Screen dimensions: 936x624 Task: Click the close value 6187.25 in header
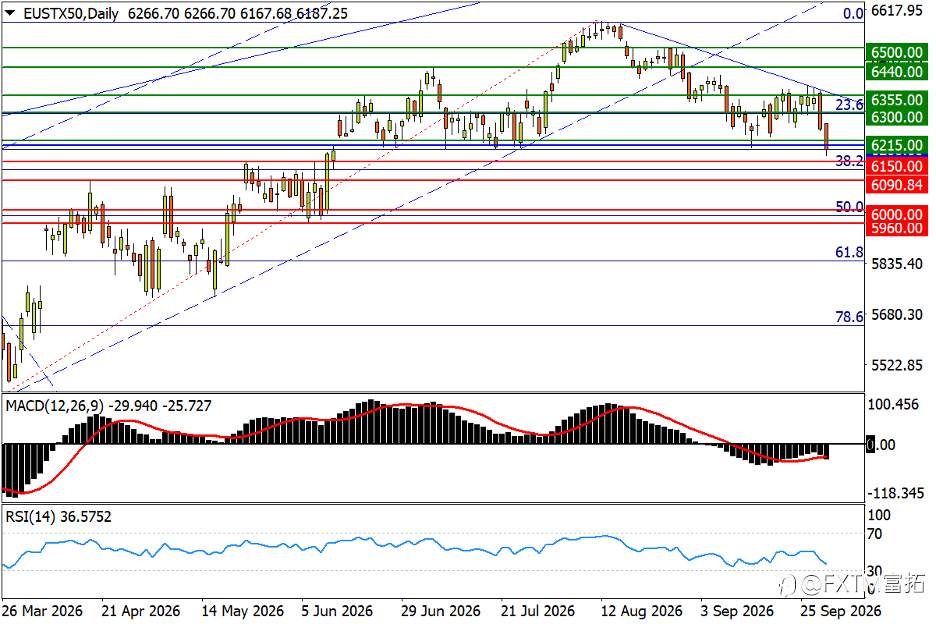[322, 14]
